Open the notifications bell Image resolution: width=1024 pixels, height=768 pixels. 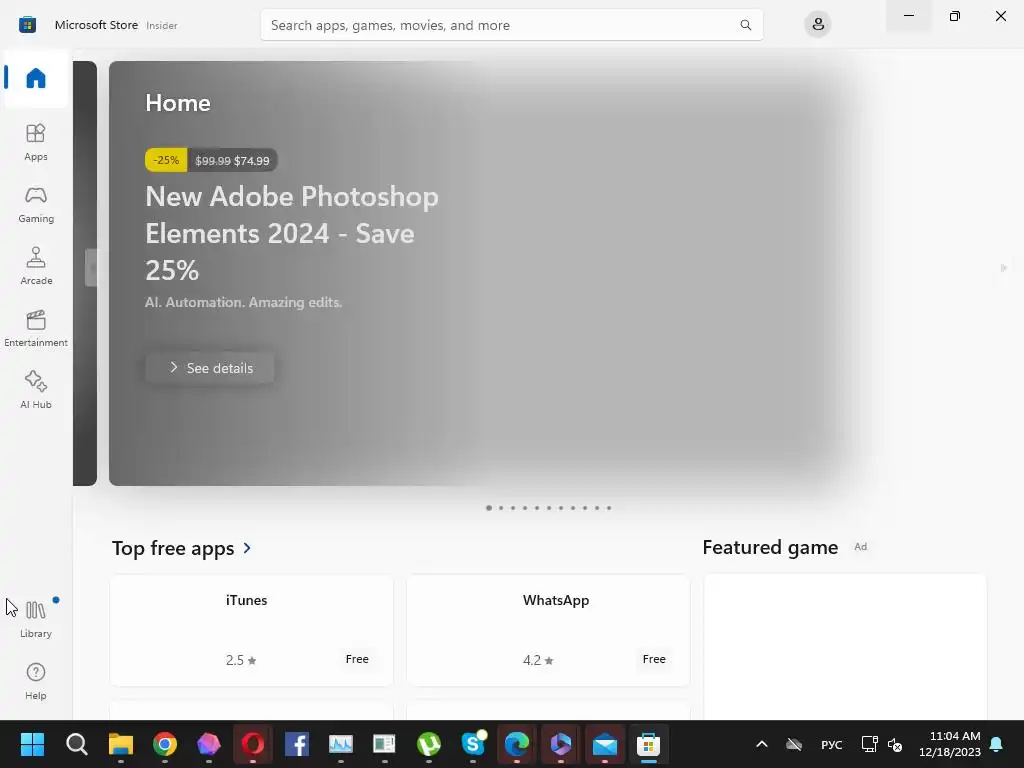pos(997,744)
